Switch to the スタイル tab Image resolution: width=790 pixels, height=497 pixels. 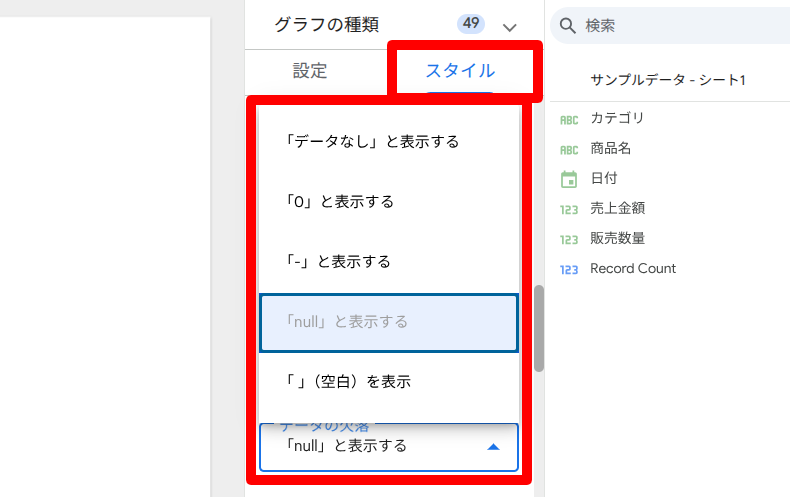click(460, 71)
